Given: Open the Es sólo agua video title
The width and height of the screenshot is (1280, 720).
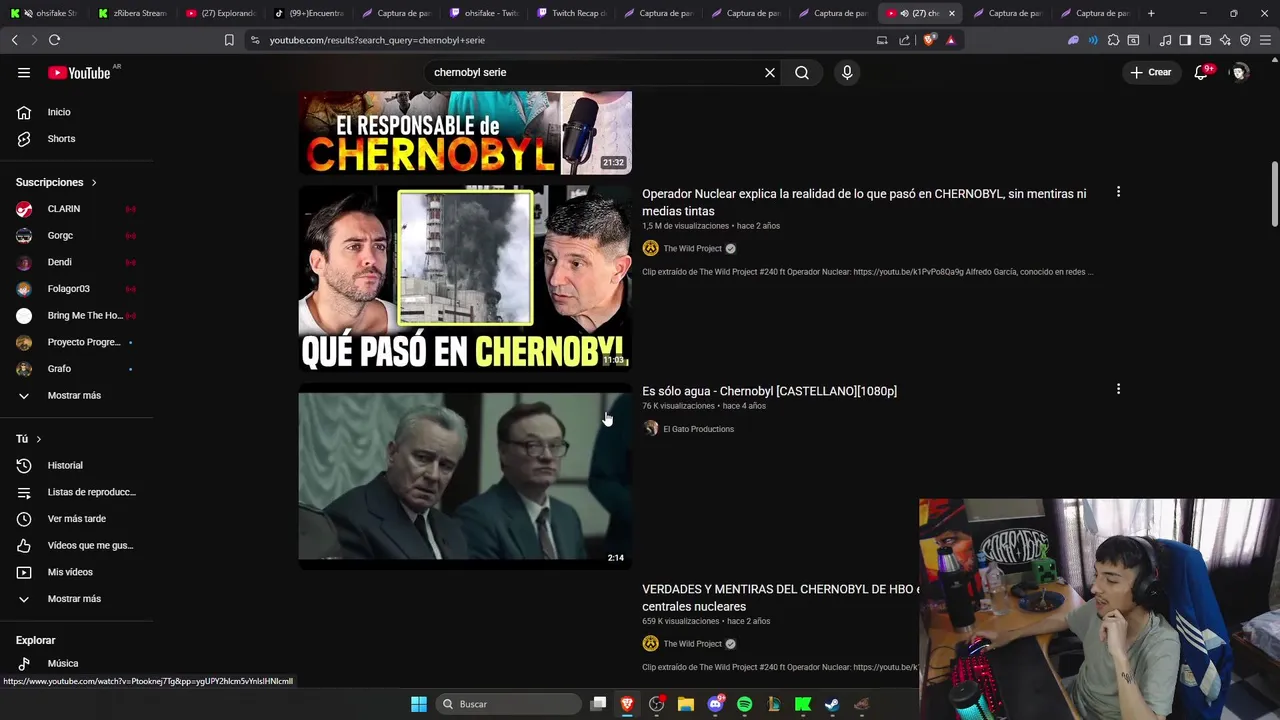Looking at the screenshot, I should click(x=769, y=391).
